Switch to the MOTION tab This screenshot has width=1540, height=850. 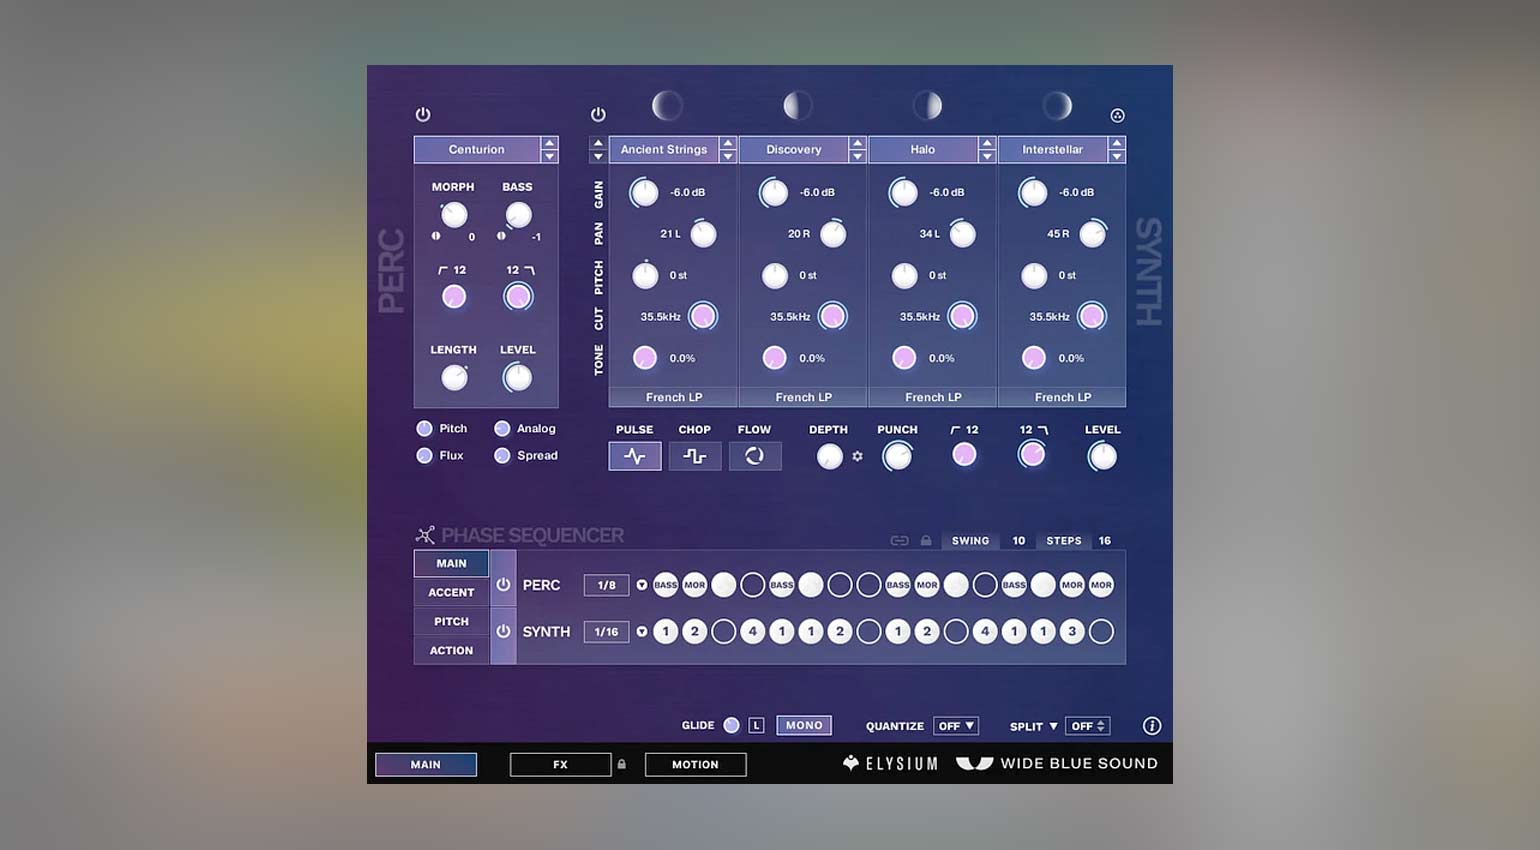pos(695,764)
